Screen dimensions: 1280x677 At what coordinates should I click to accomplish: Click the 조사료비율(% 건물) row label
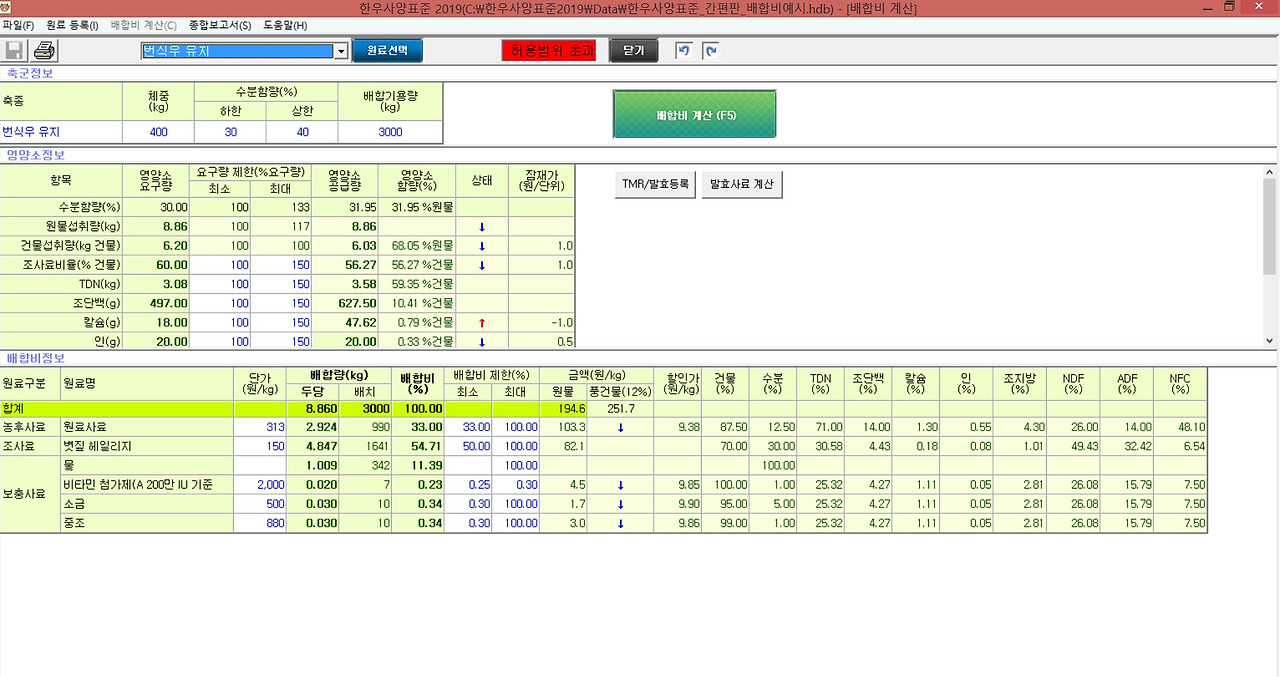[61, 264]
